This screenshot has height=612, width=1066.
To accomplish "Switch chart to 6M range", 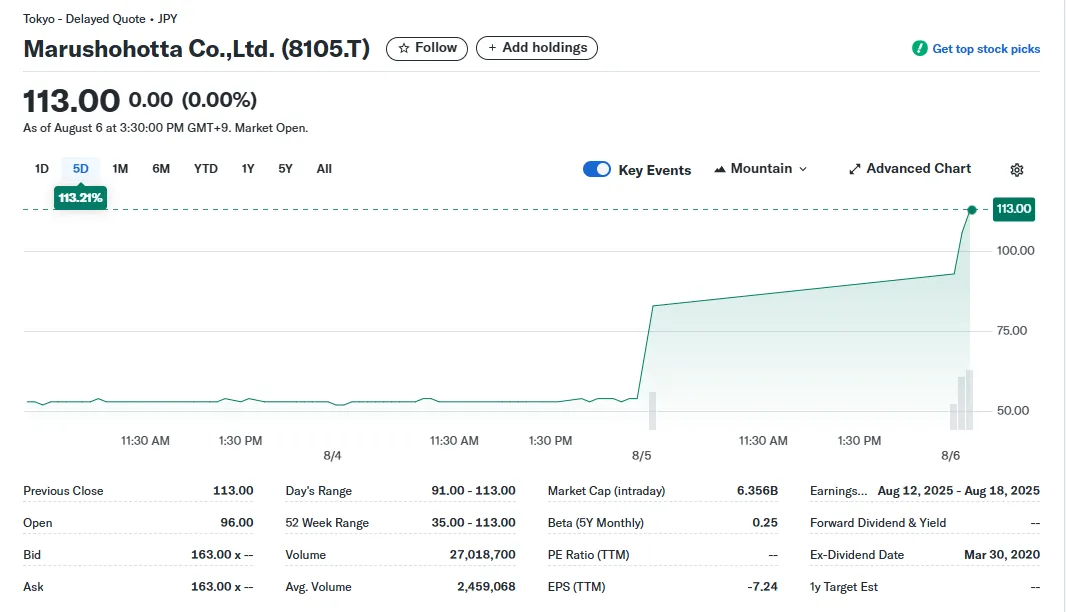I will [161, 169].
